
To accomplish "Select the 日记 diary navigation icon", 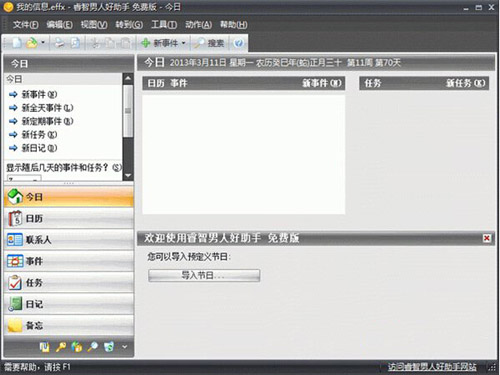I will coord(15,304).
